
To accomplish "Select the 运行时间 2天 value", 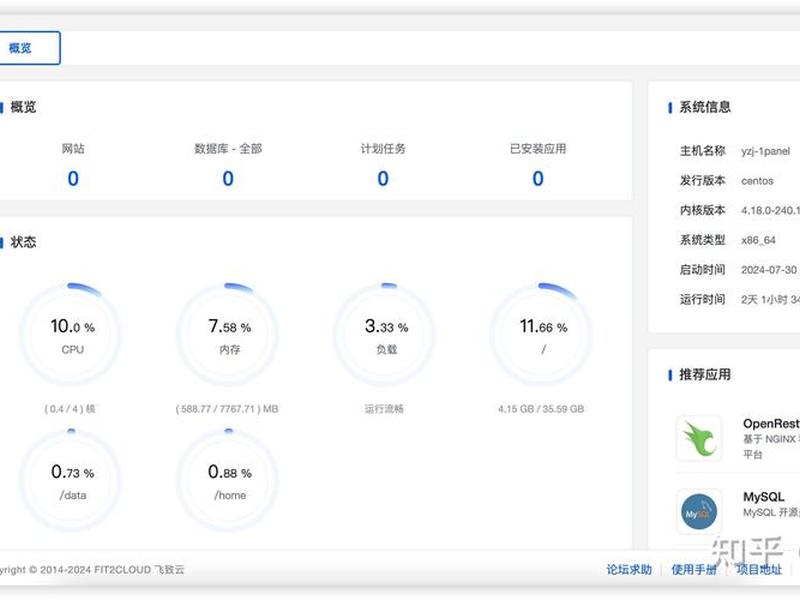I will (770, 299).
